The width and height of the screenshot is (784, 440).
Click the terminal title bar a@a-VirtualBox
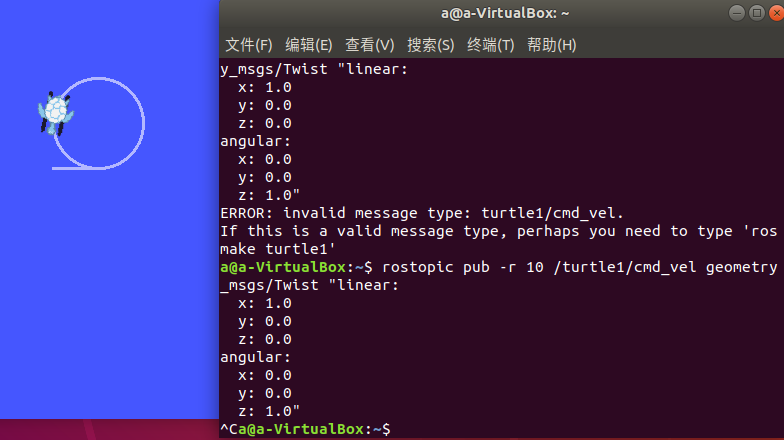[504, 13]
